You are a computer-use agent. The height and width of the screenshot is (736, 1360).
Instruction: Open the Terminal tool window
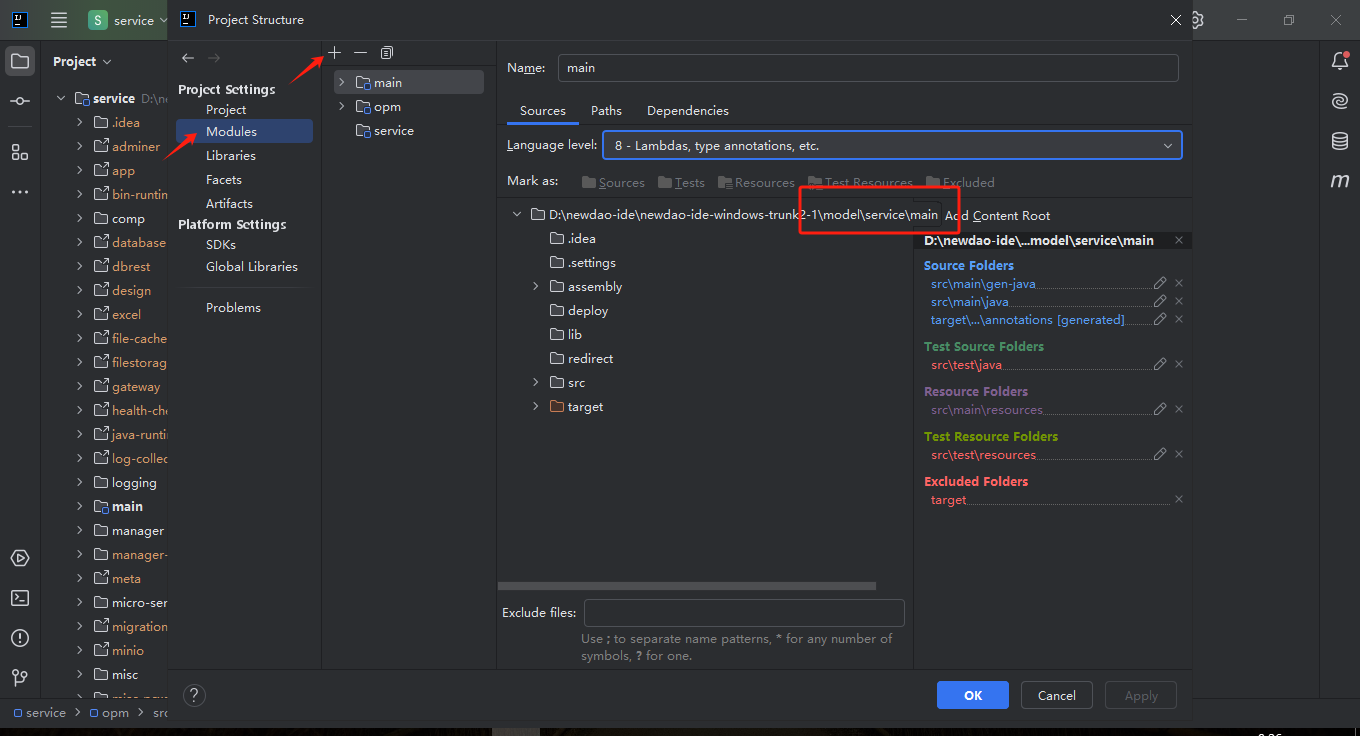[20, 598]
